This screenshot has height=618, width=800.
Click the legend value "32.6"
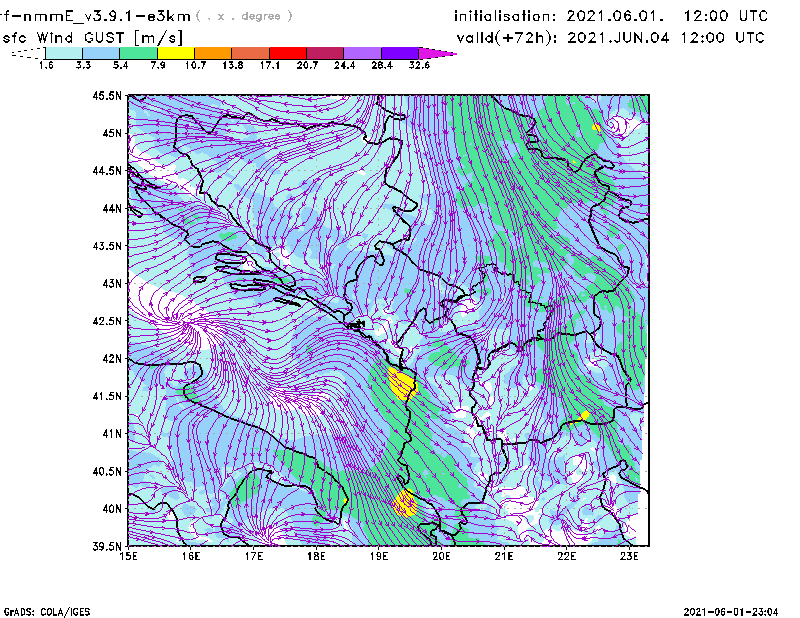(x=419, y=65)
